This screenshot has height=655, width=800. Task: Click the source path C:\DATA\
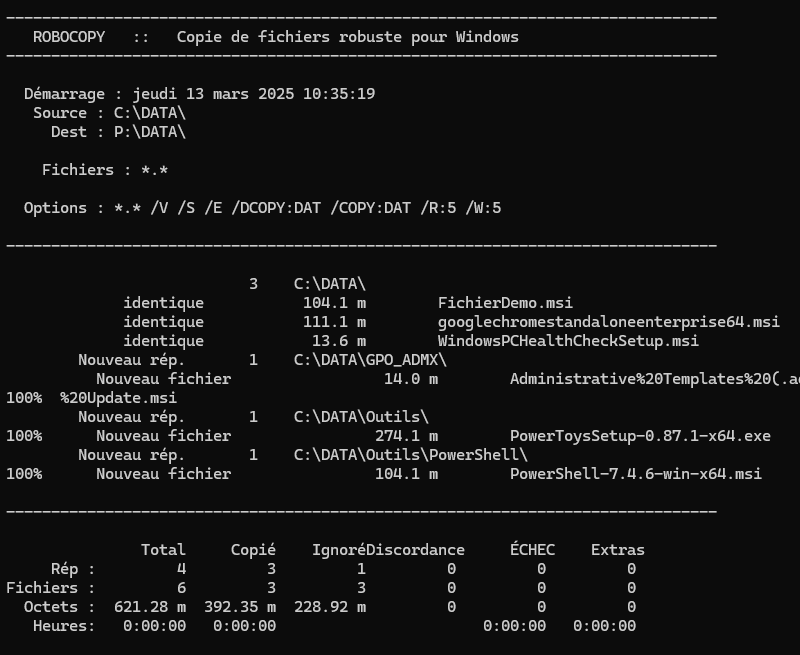point(150,113)
